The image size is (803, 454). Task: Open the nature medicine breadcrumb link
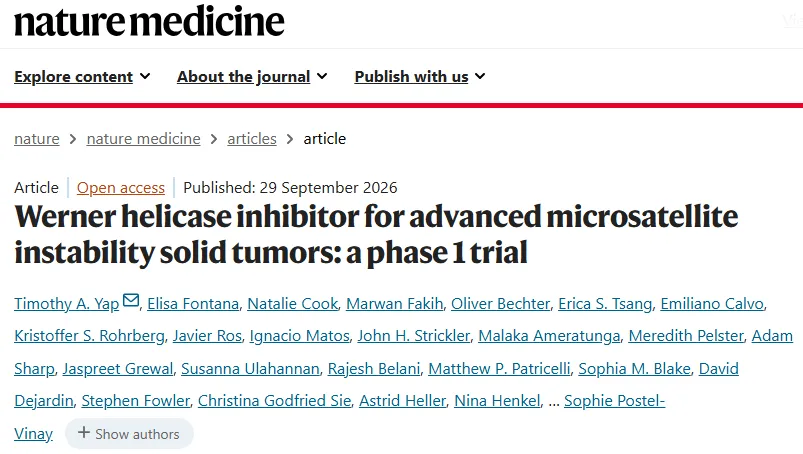pyautogui.click(x=143, y=139)
